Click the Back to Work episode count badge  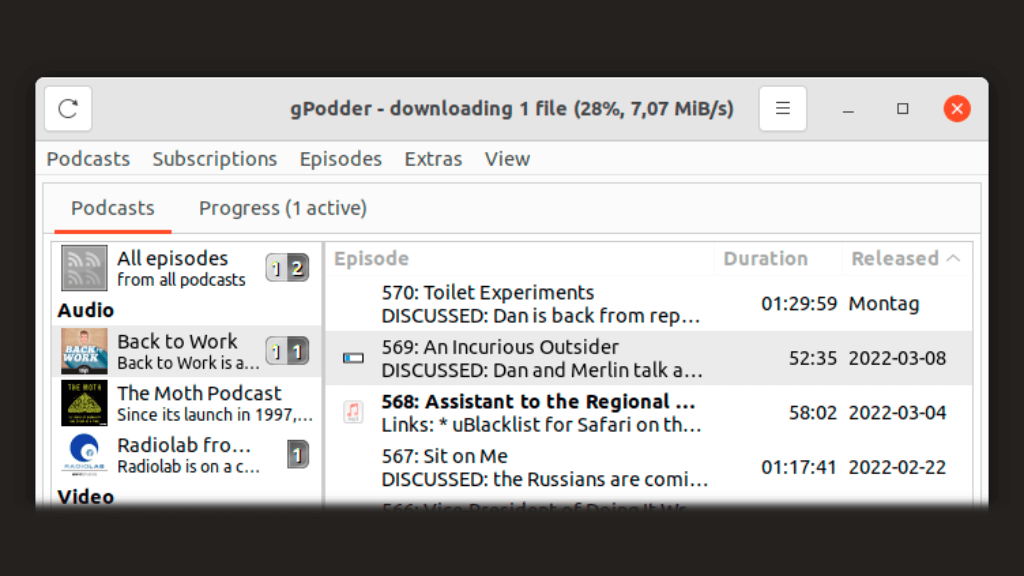tap(287, 351)
